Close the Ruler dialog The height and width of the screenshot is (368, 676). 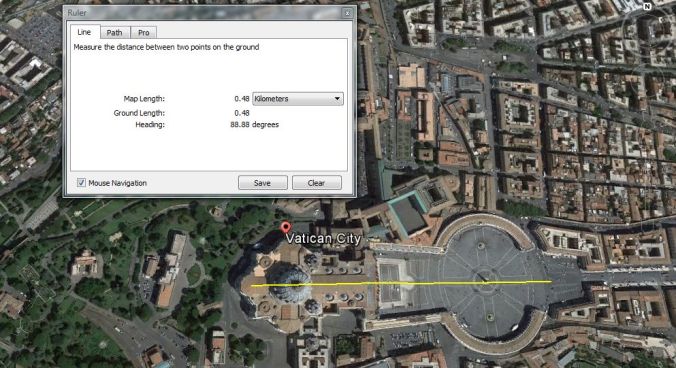347,13
